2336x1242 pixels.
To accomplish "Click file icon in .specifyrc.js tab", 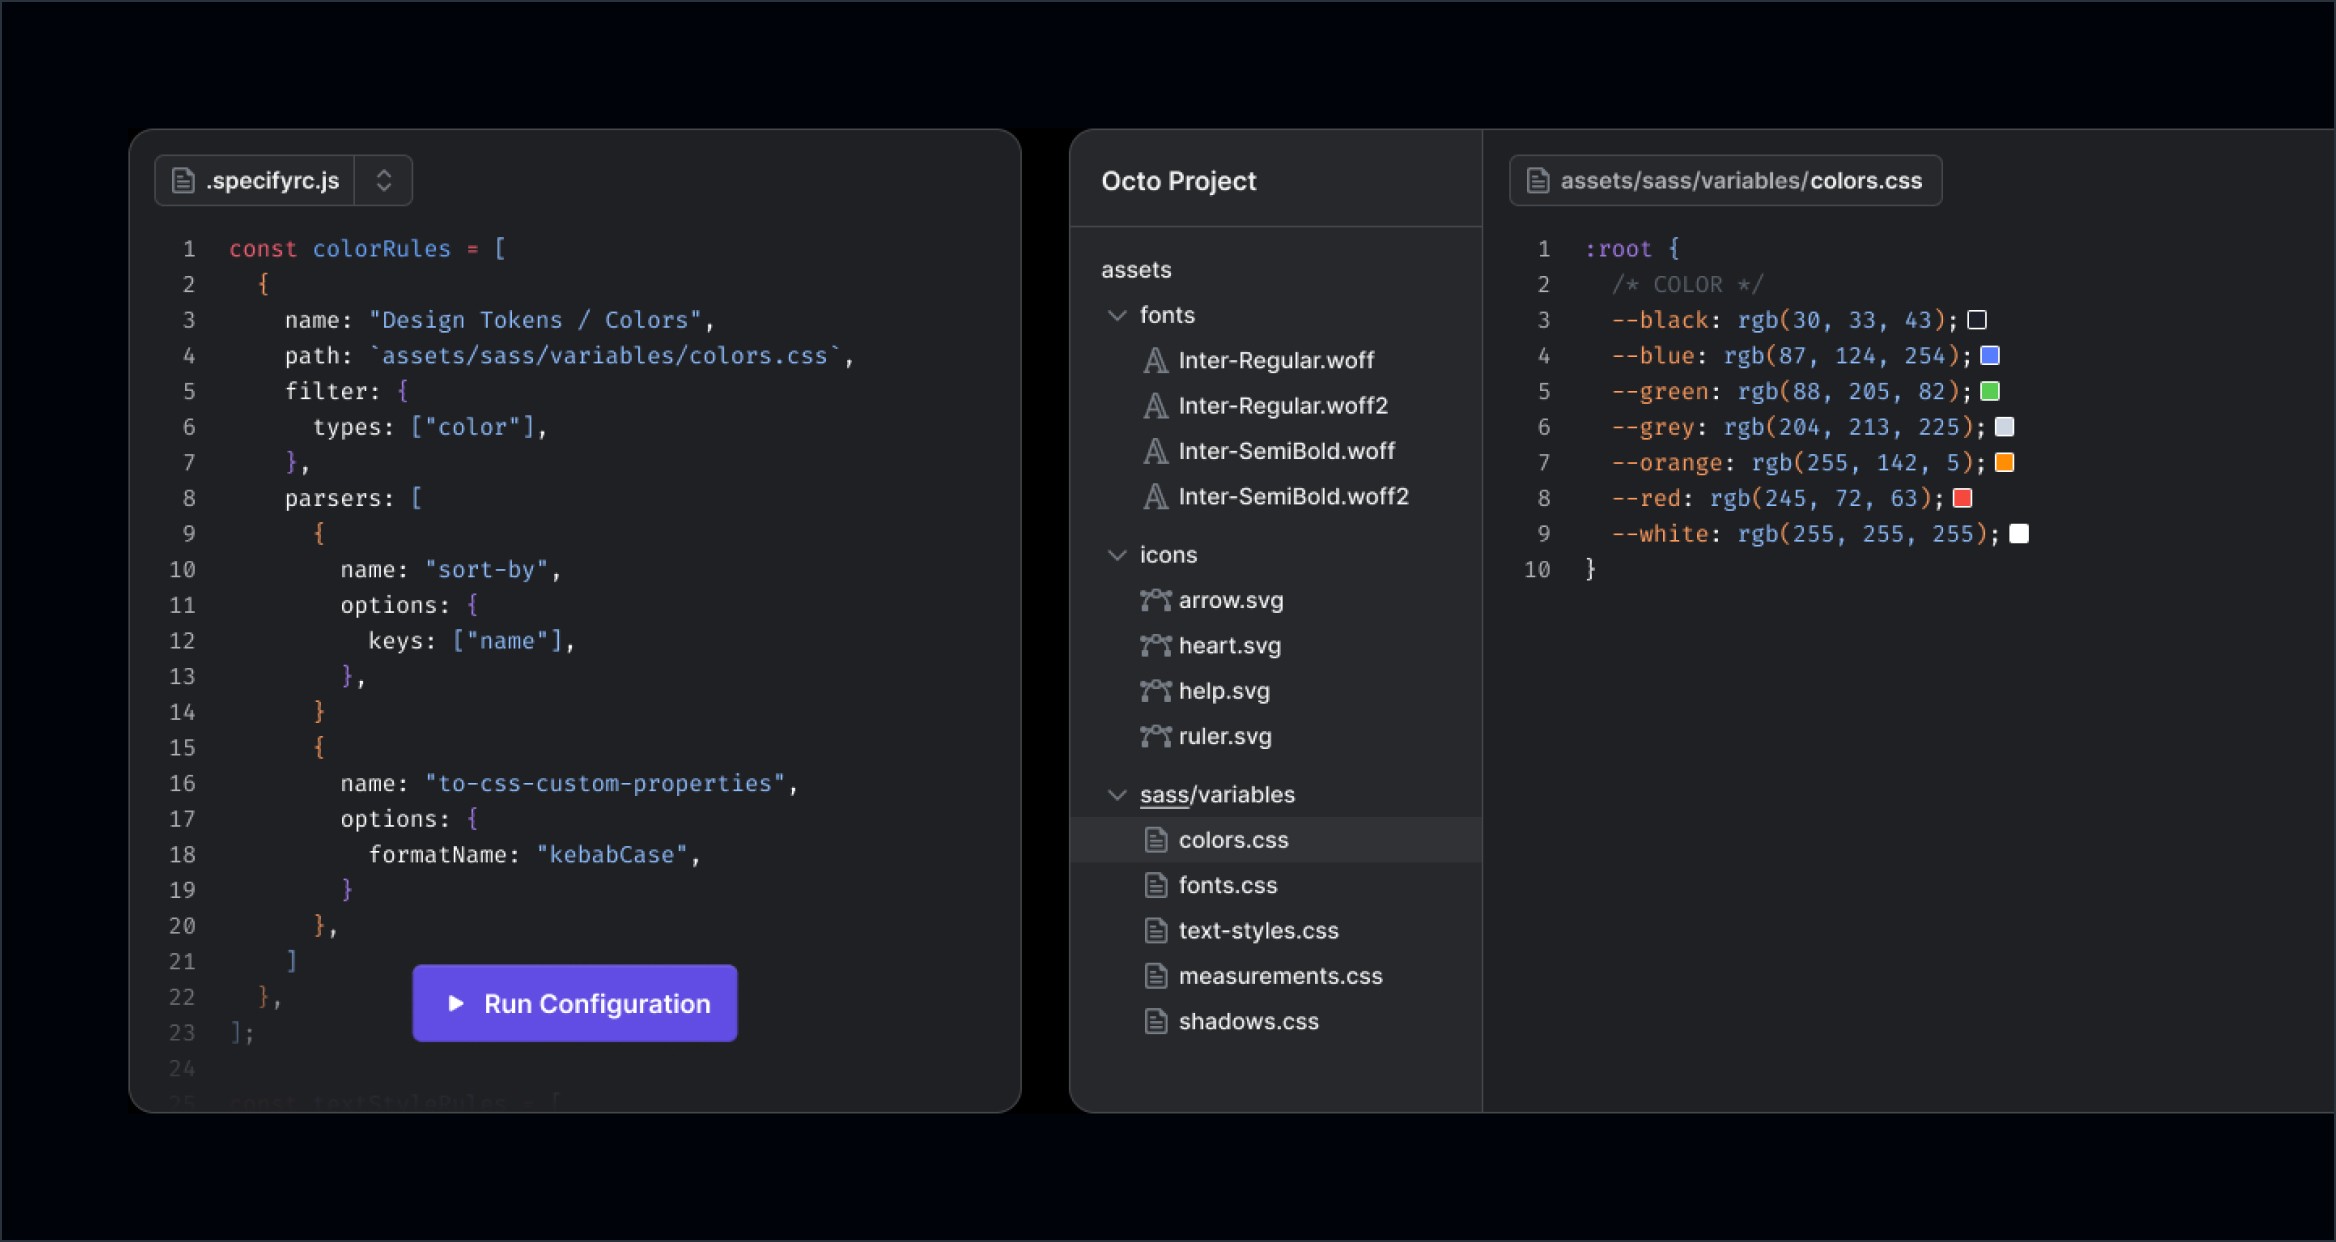I will point(183,181).
